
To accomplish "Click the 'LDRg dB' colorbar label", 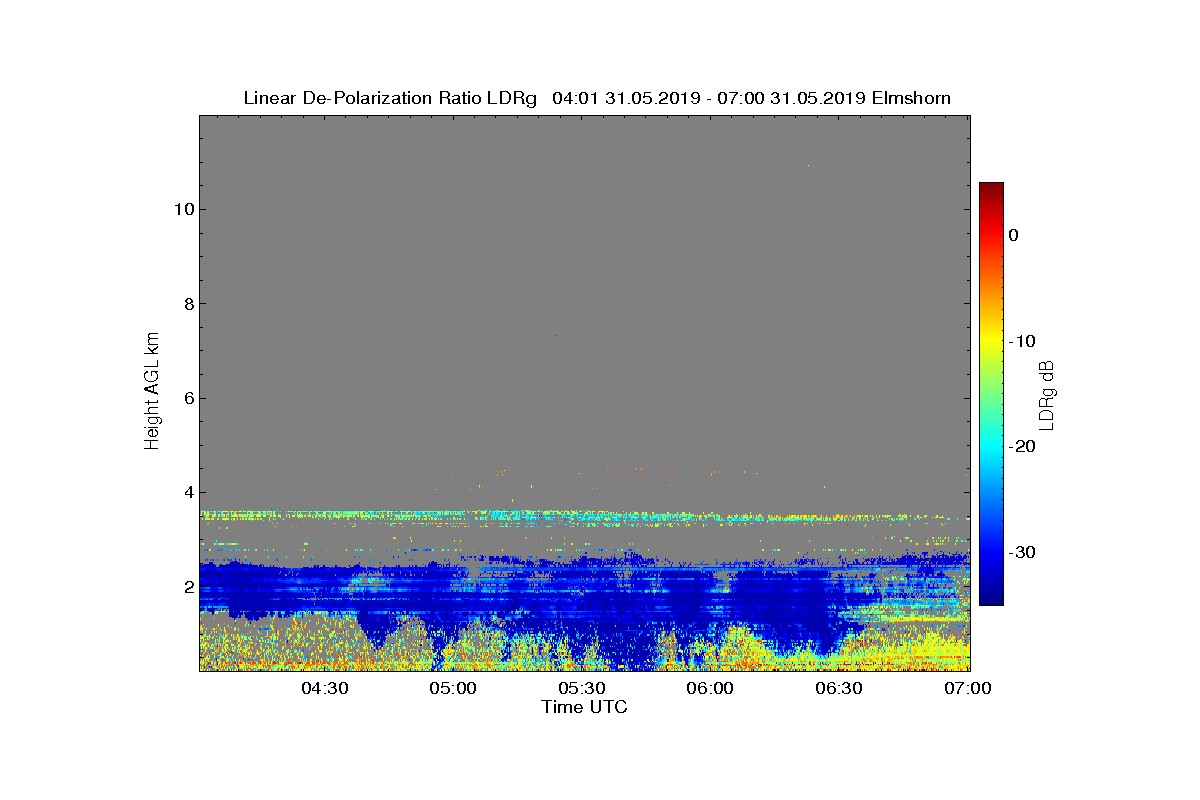I will pos(1047,394).
